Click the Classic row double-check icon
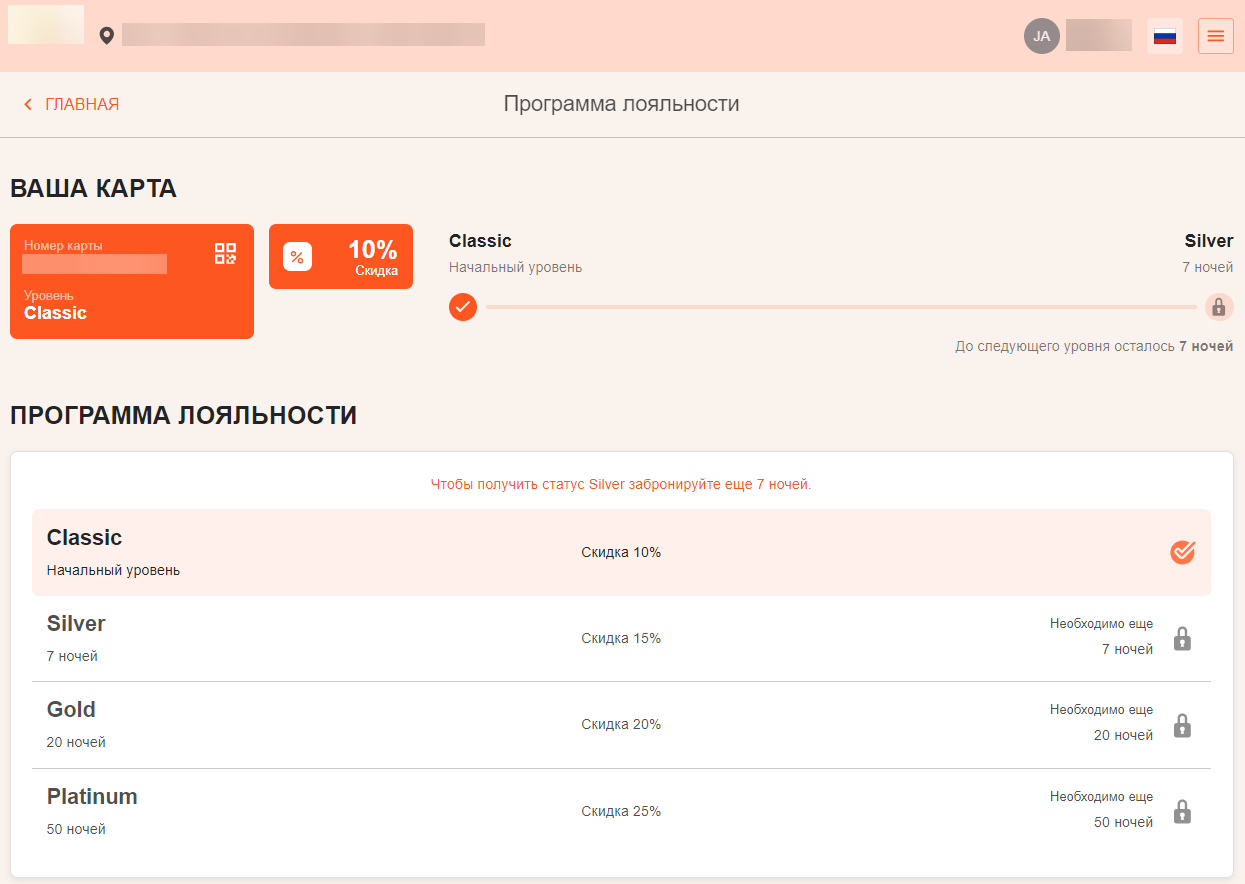The width and height of the screenshot is (1245, 884). pos(1183,552)
